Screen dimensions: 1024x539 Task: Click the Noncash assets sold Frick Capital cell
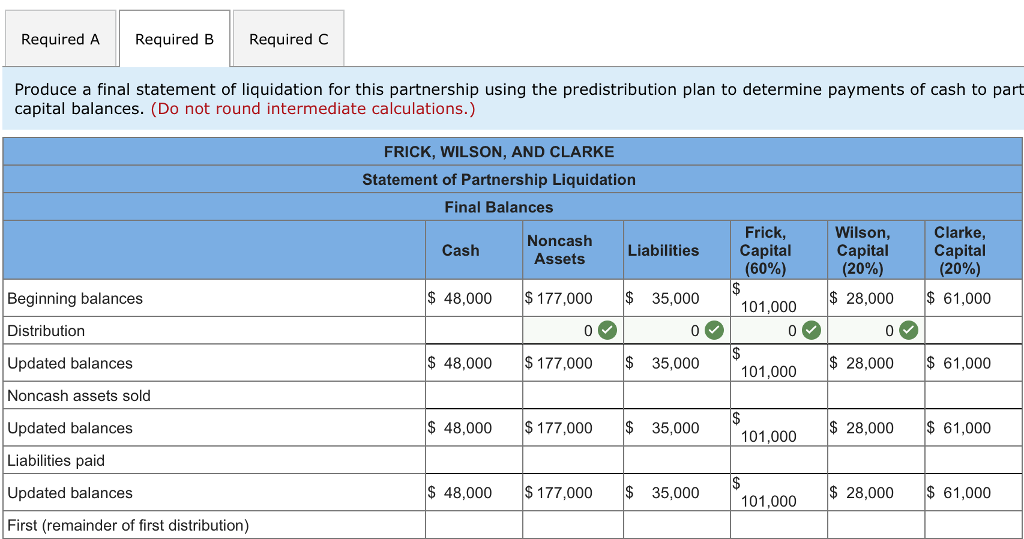pos(778,395)
